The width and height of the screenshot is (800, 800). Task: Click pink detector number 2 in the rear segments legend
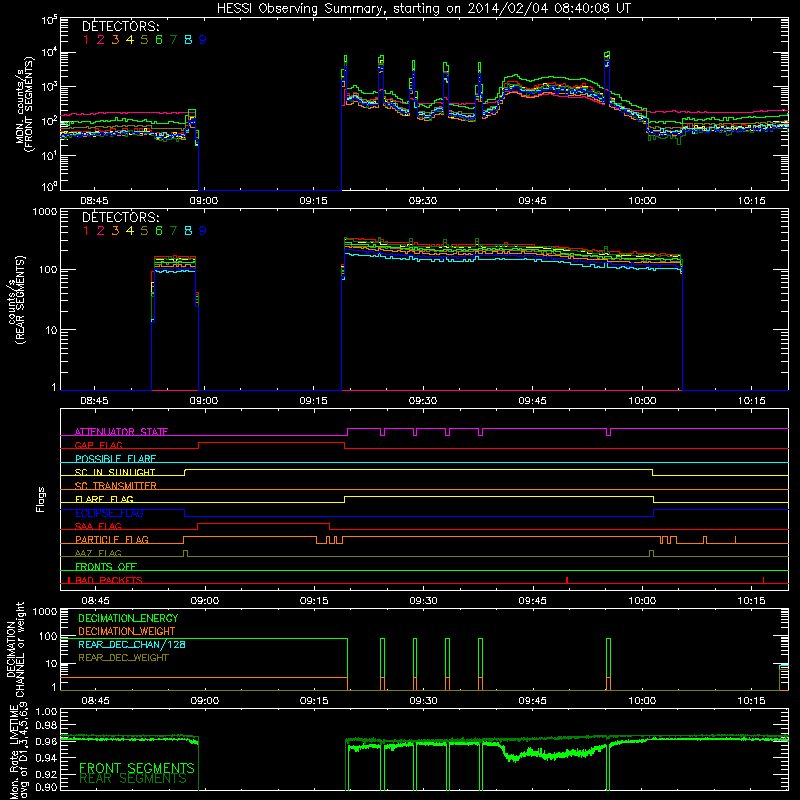101,231
